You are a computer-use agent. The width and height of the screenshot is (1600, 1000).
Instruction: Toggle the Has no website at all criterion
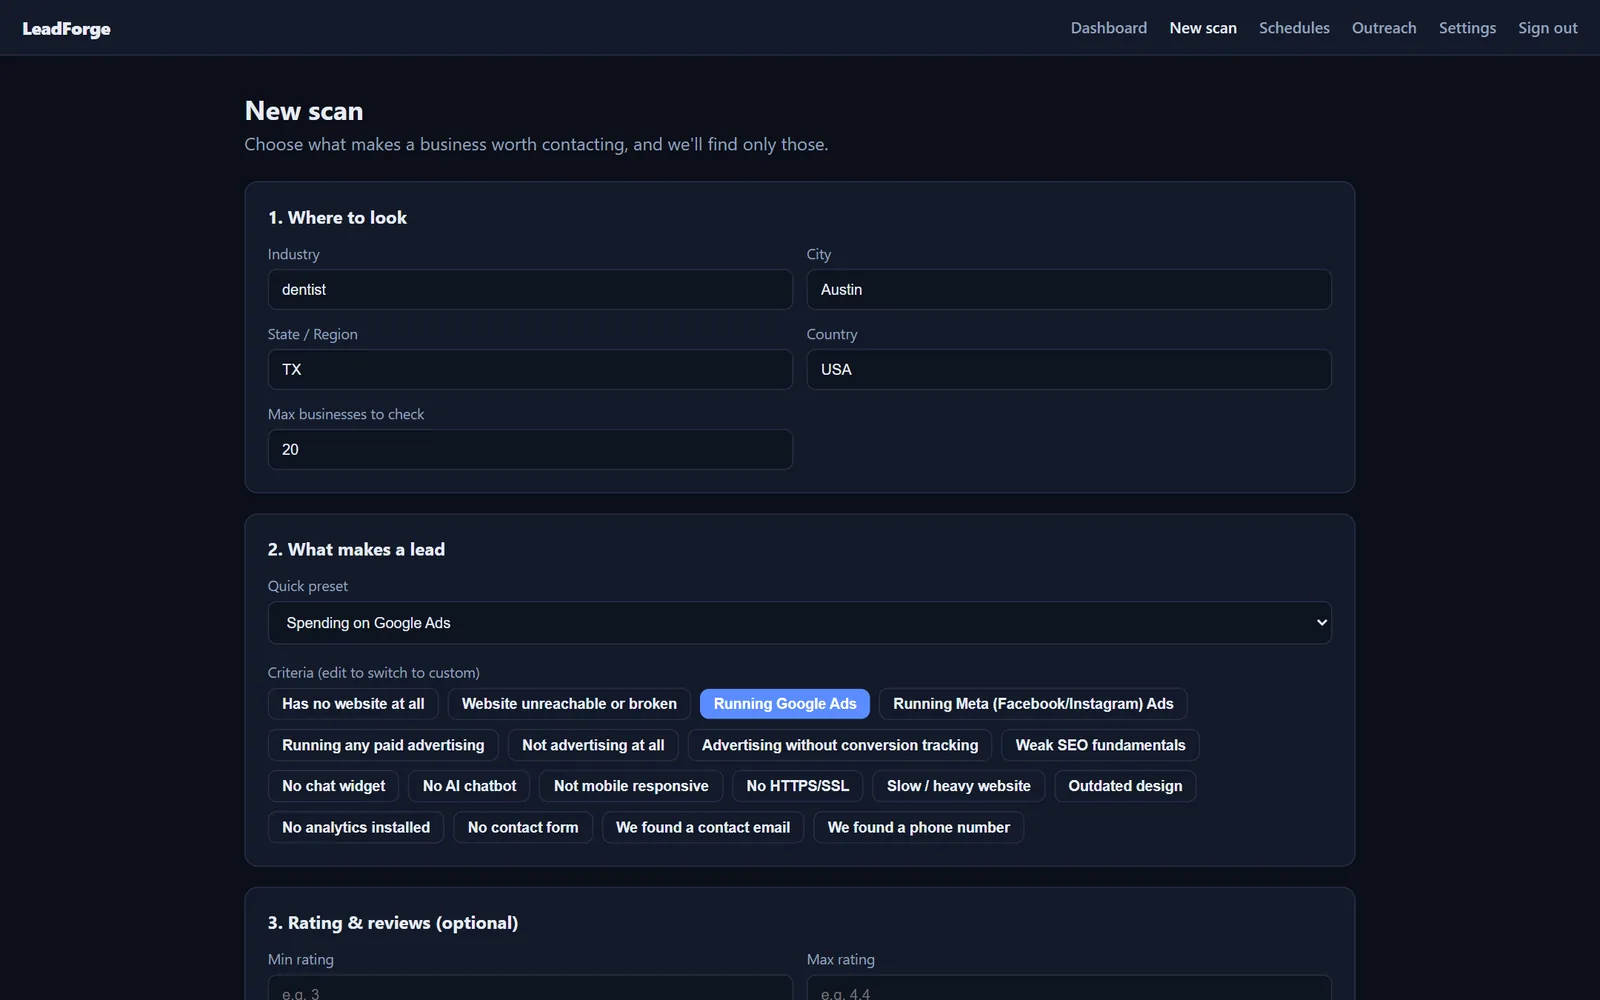[x=353, y=704]
